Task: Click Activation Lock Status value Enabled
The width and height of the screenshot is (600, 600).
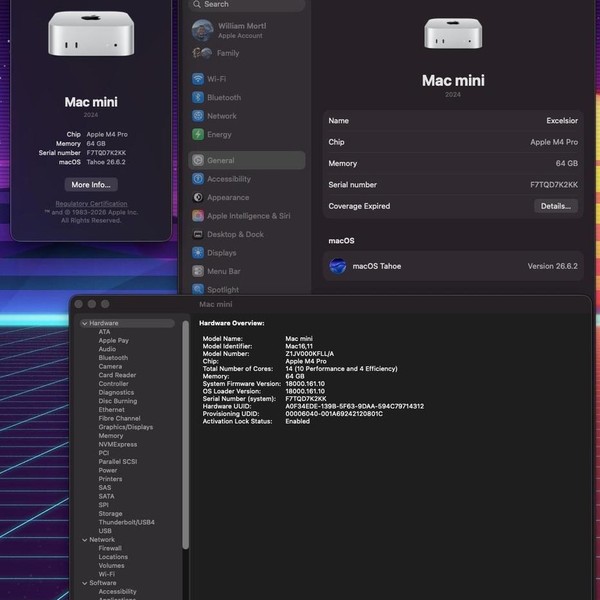Action: pos(298,421)
